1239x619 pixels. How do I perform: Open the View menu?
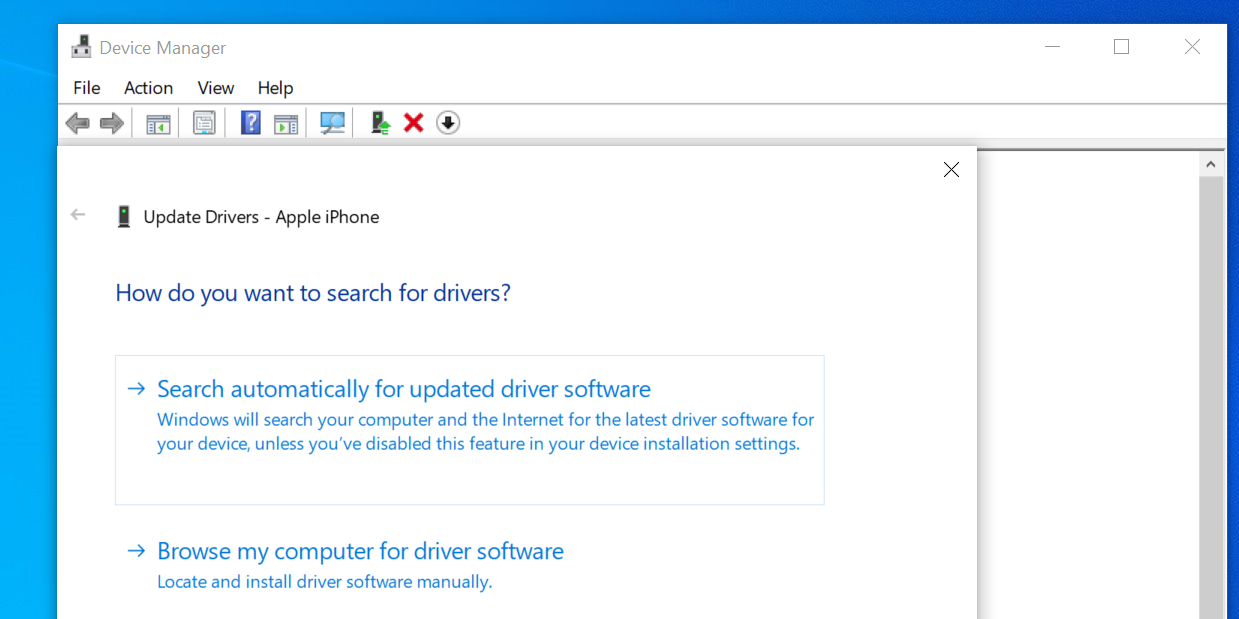[215, 88]
